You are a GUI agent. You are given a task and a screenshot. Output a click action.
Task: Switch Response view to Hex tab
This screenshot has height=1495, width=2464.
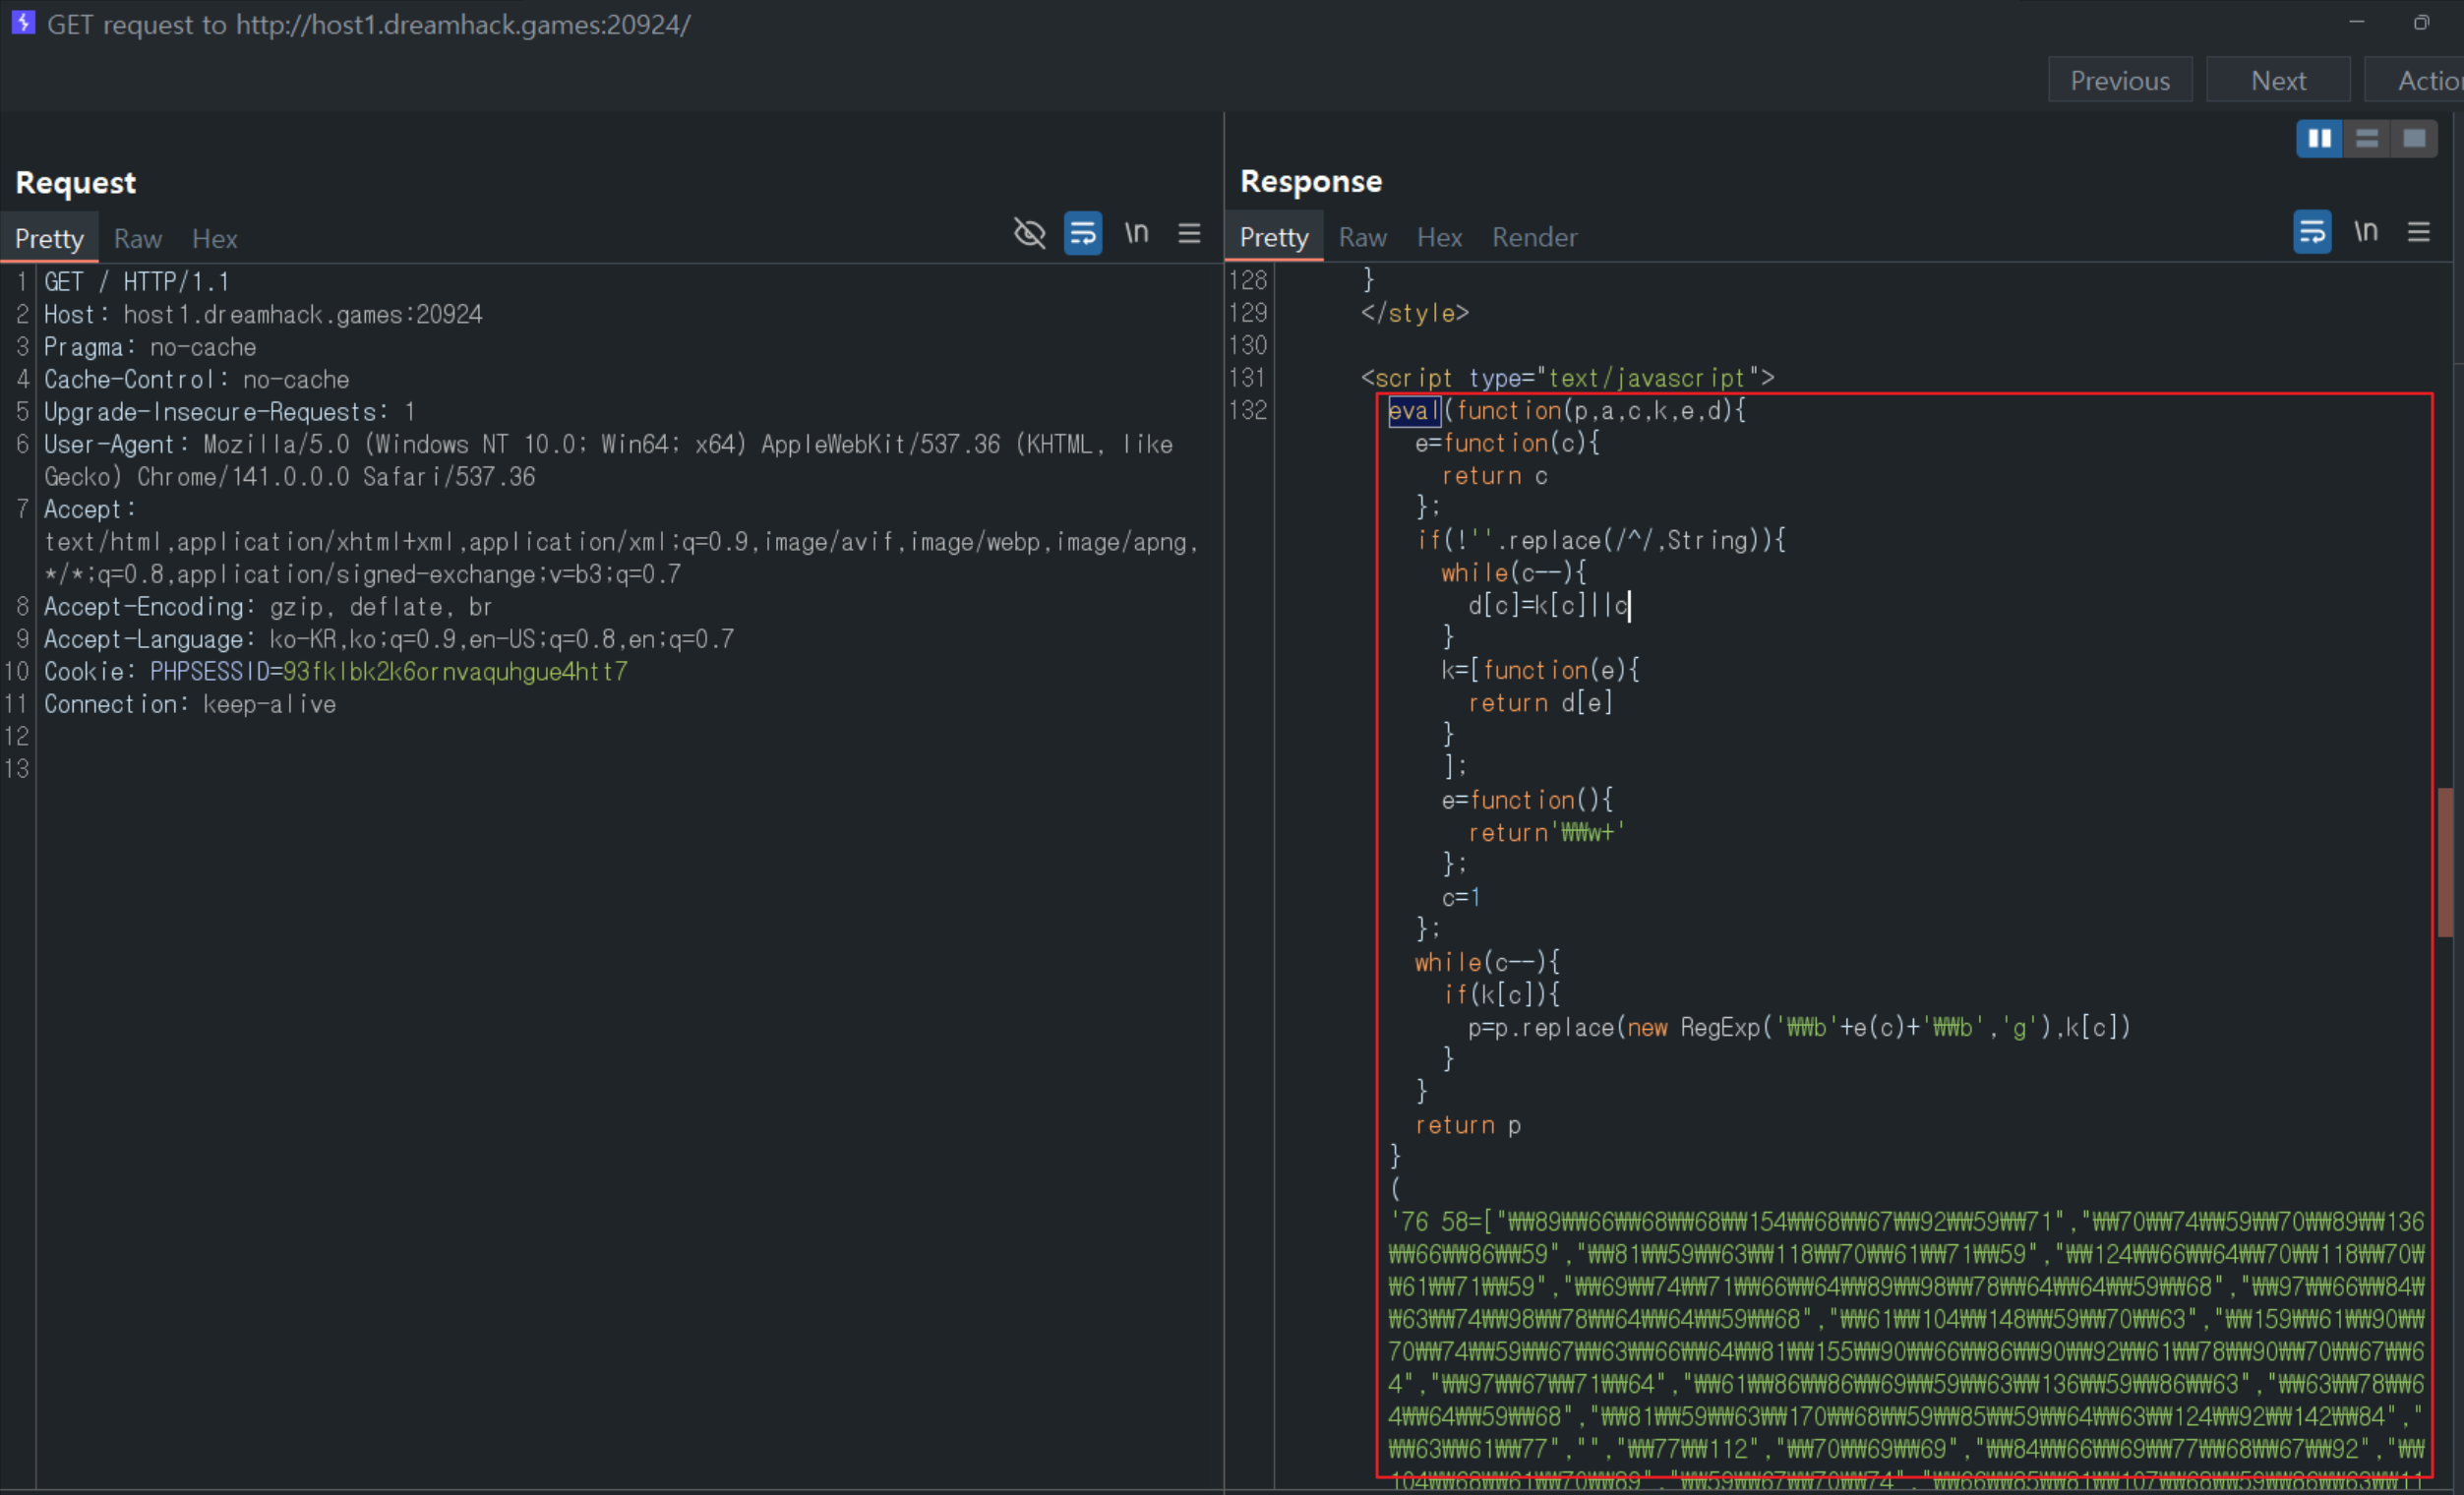point(1439,238)
